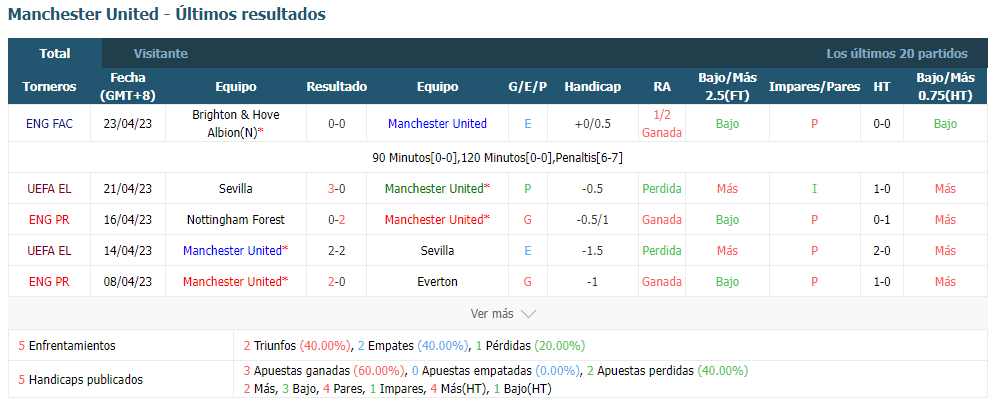Viewport: 997px width, 407px height.
Task: Click the Handicap column header
Action: (x=592, y=86)
